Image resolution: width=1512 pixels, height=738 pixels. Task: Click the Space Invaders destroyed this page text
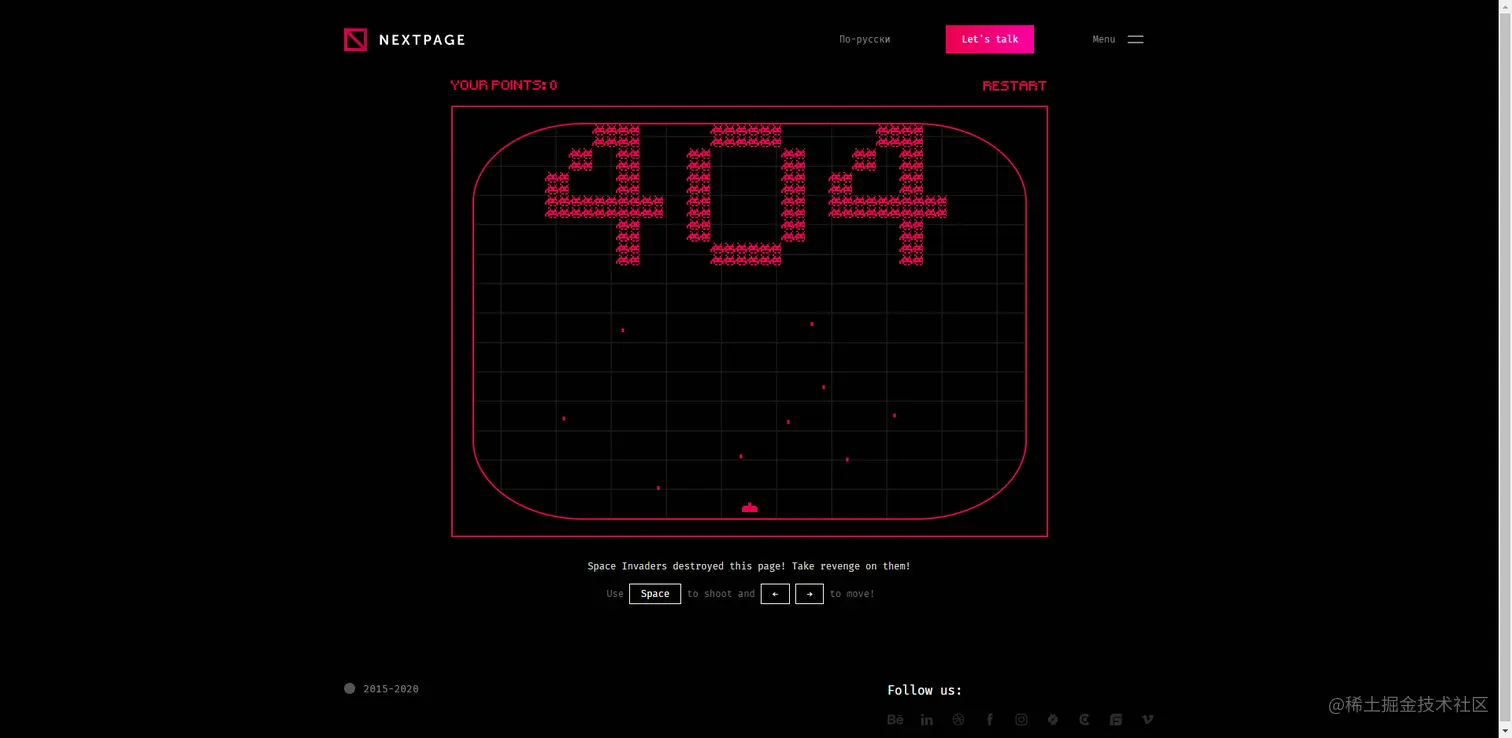(x=749, y=566)
